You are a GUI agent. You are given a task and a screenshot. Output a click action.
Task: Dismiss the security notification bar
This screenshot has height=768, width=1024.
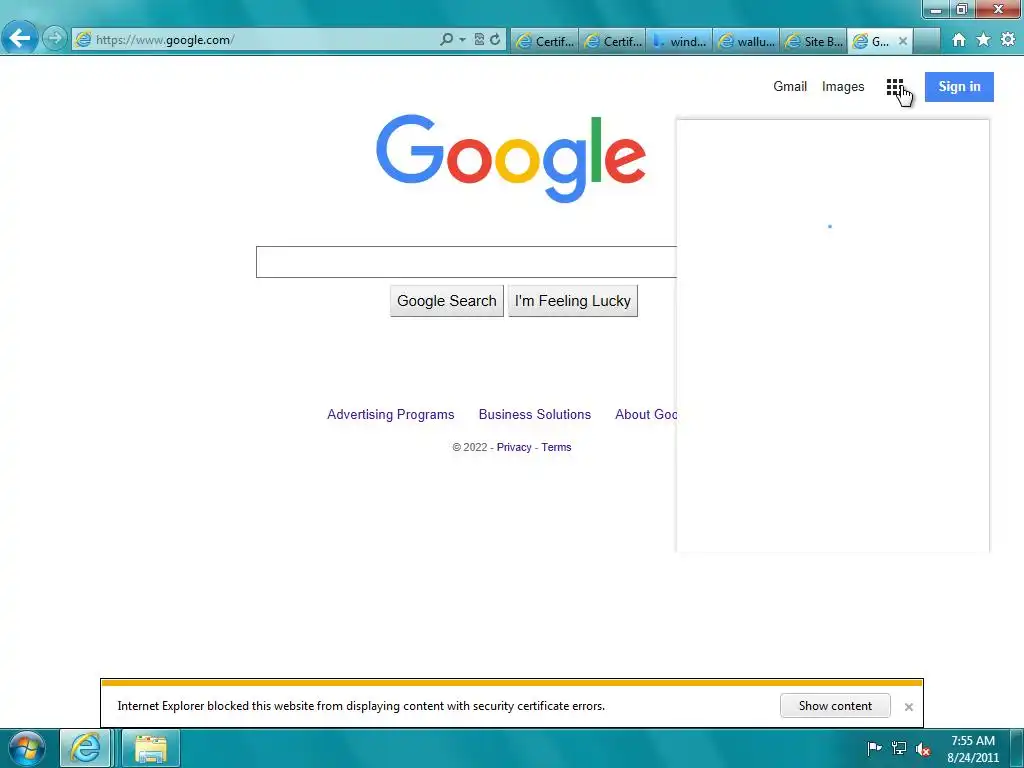pyautogui.click(x=908, y=707)
